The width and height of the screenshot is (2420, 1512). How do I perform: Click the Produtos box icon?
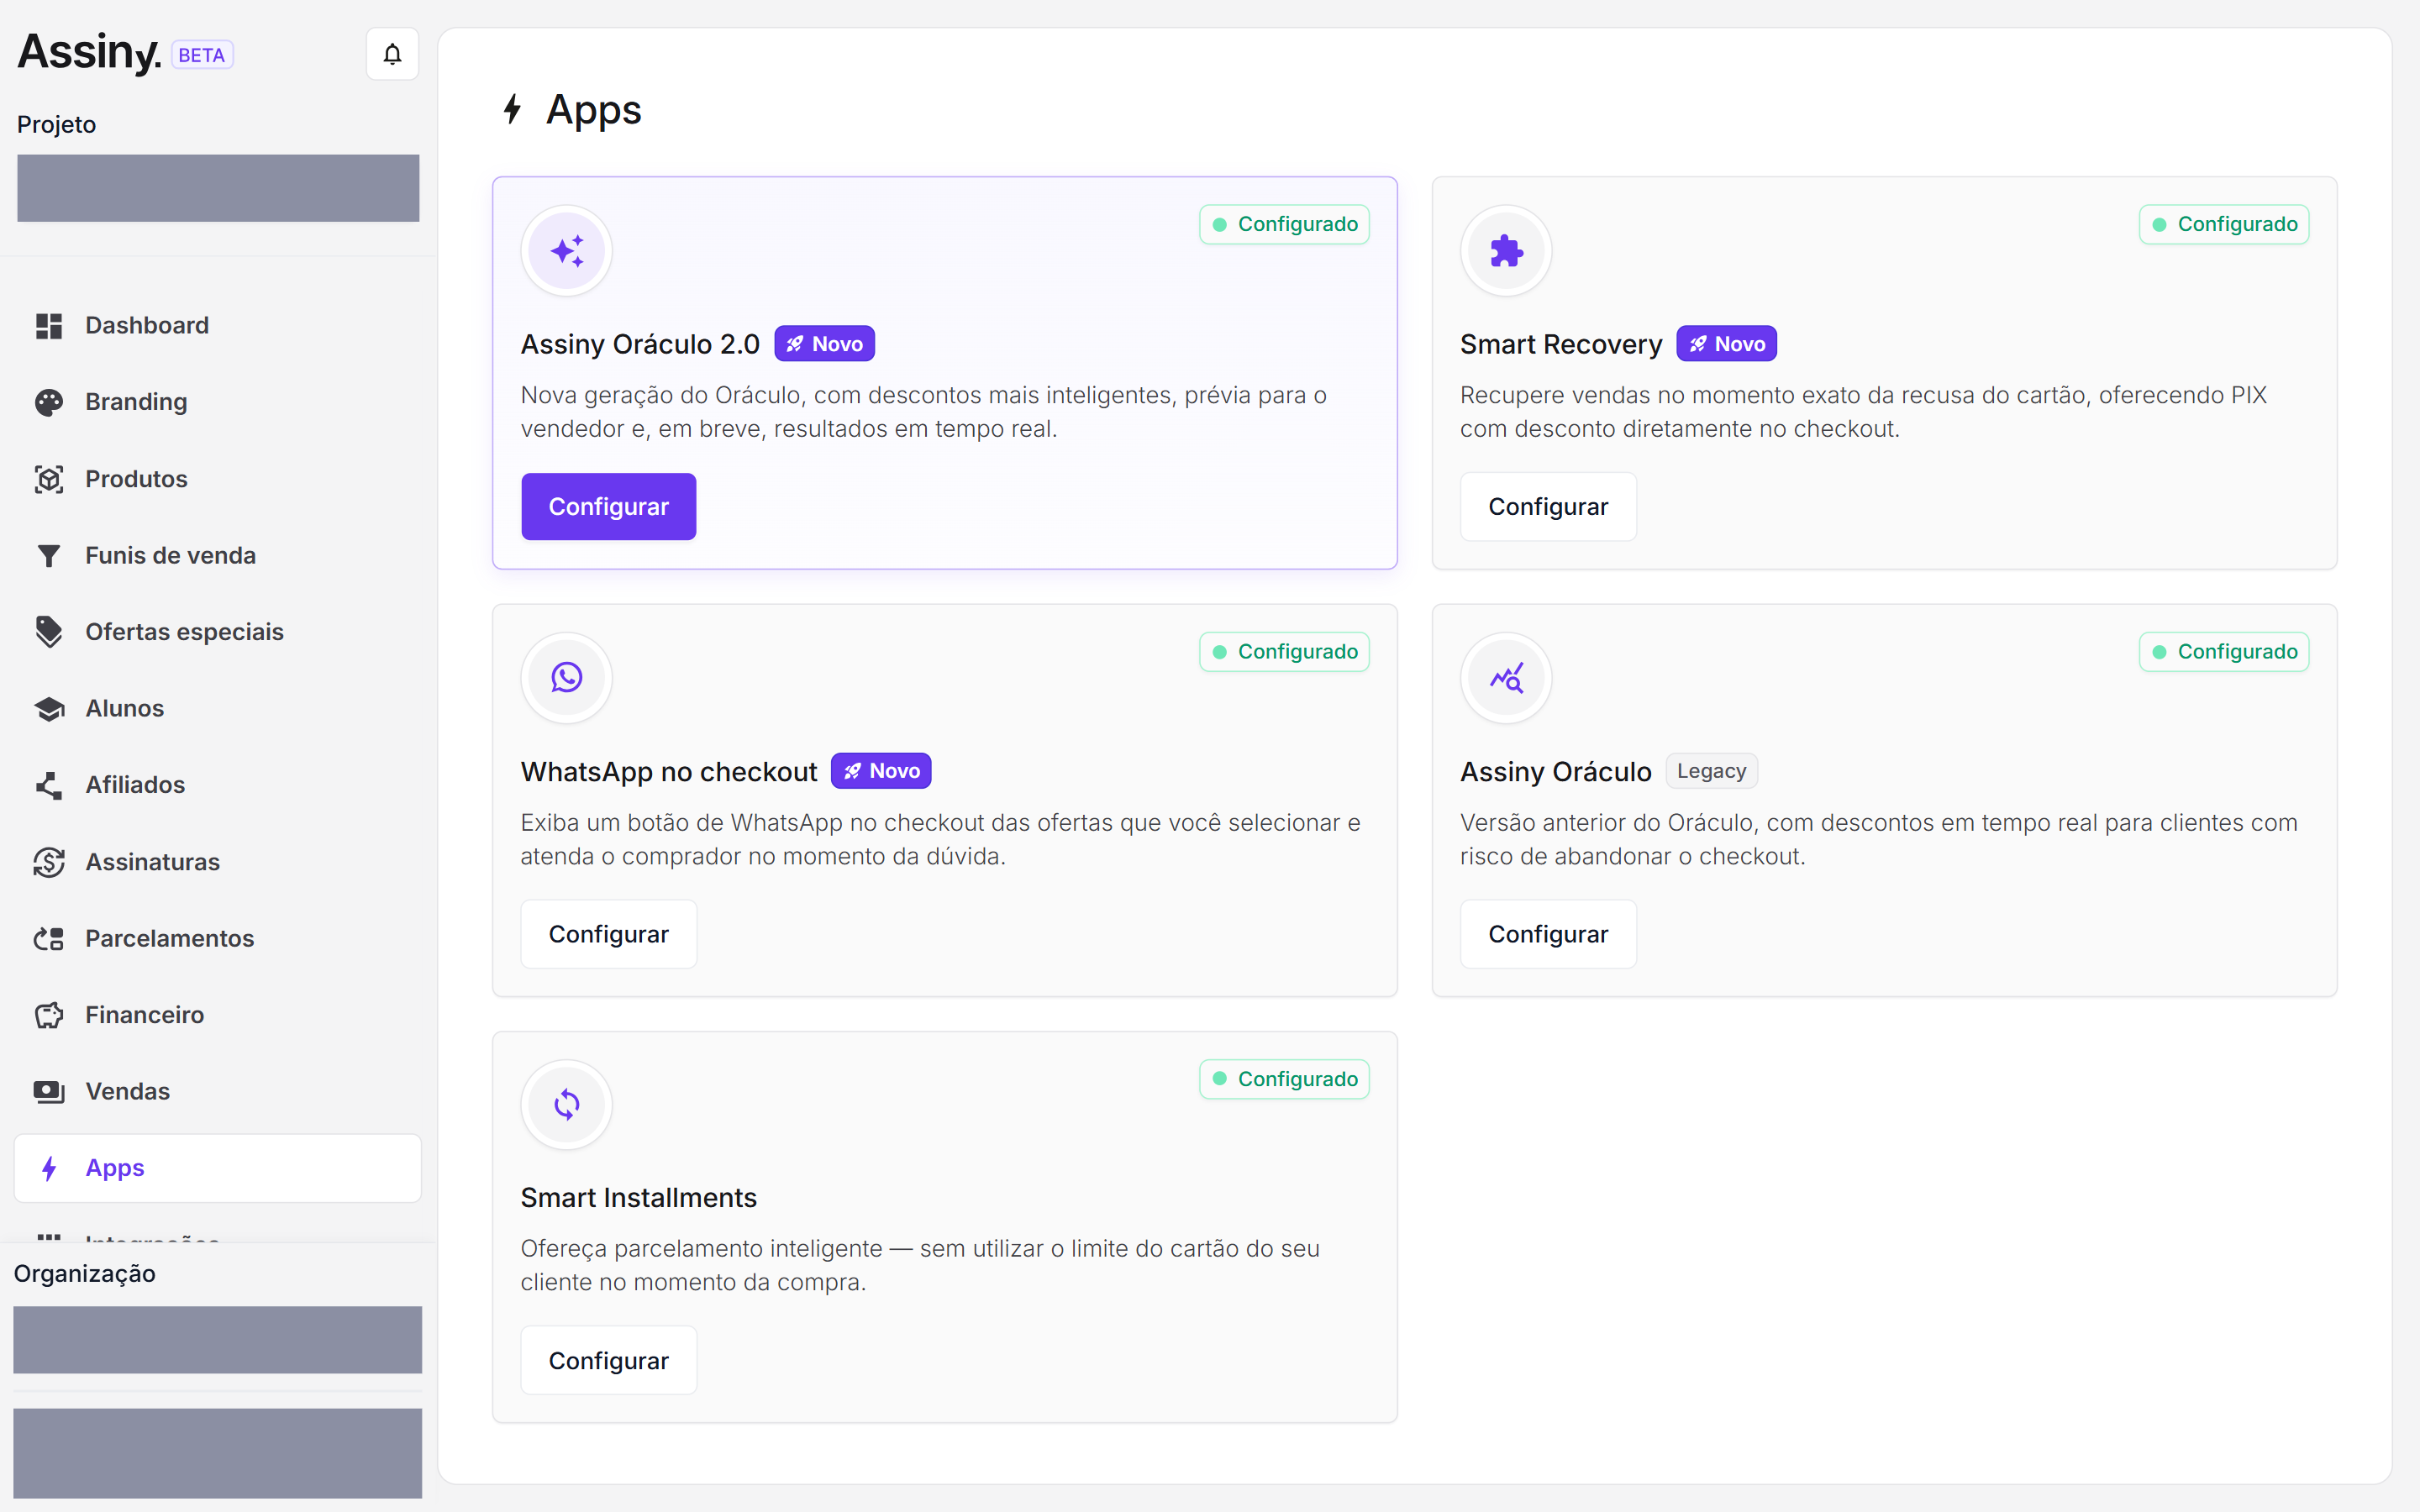49,479
